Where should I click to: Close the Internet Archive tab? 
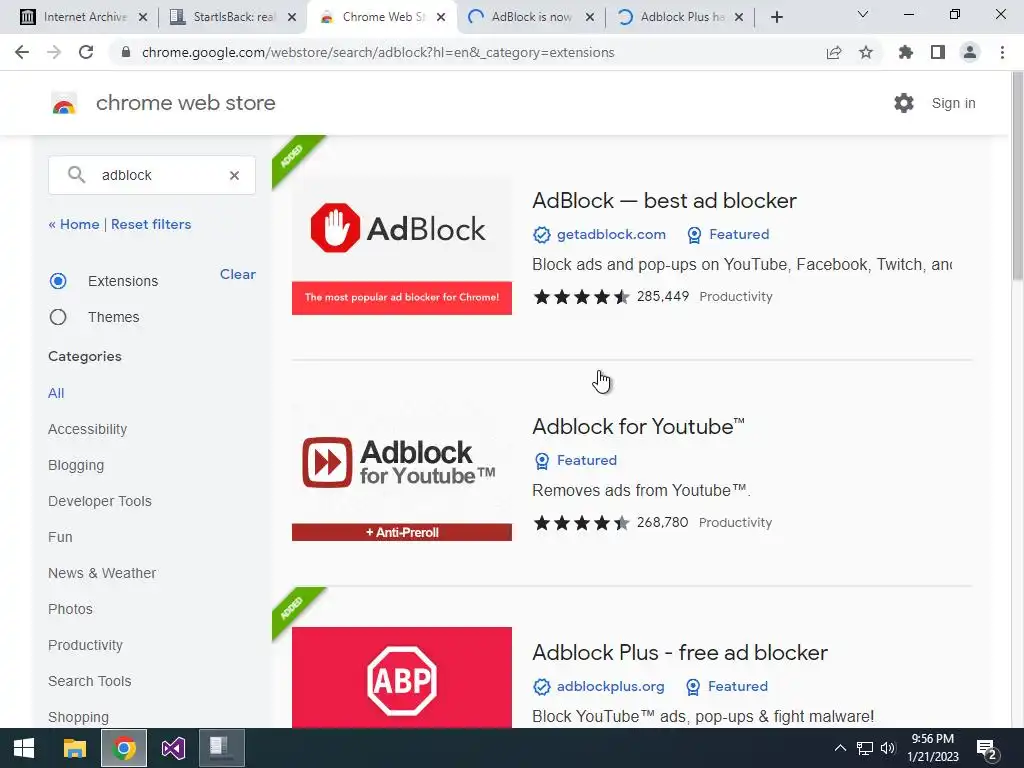click(x=143, y=18)
